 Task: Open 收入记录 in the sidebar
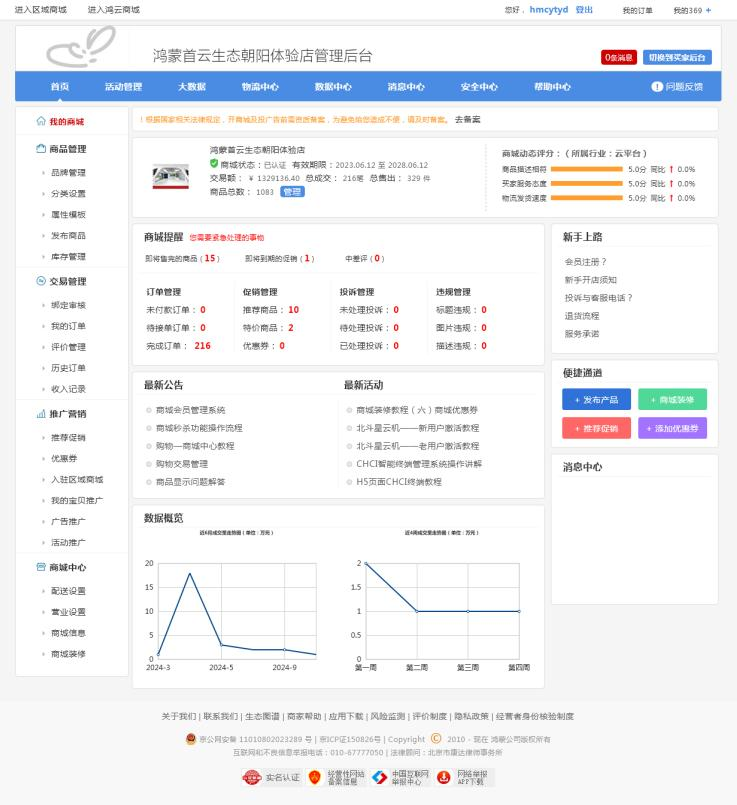coord(68,389)
